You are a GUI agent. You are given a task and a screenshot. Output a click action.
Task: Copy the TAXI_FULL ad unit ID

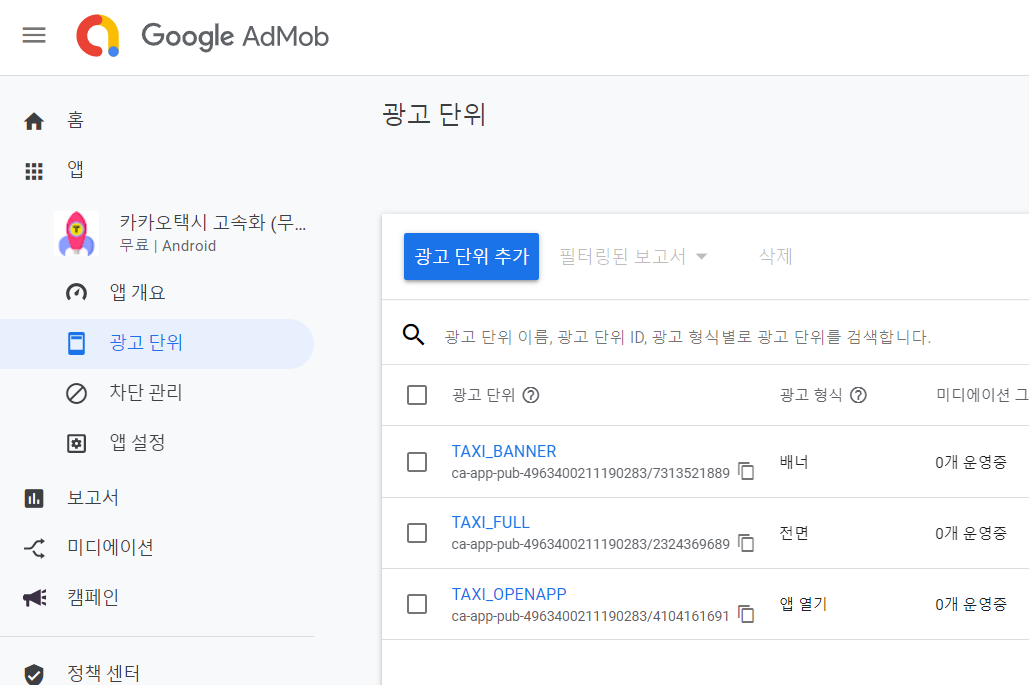tap(747, 543)
